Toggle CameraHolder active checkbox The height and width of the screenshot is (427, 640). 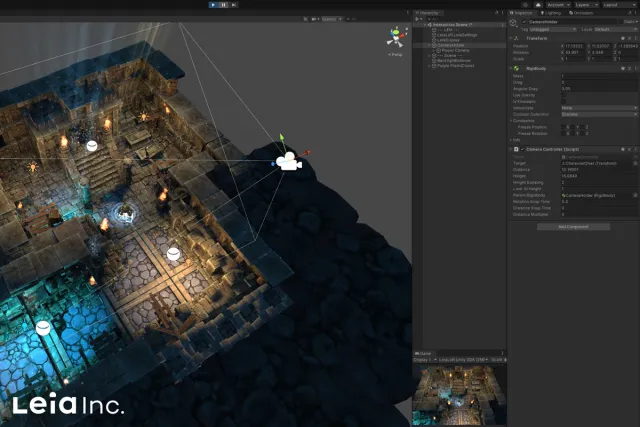click(524, 22)
